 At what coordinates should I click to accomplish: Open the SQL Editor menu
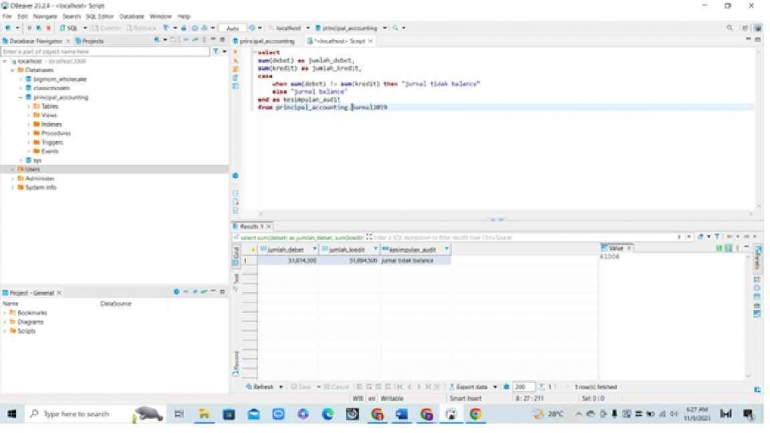coord(99,16)
